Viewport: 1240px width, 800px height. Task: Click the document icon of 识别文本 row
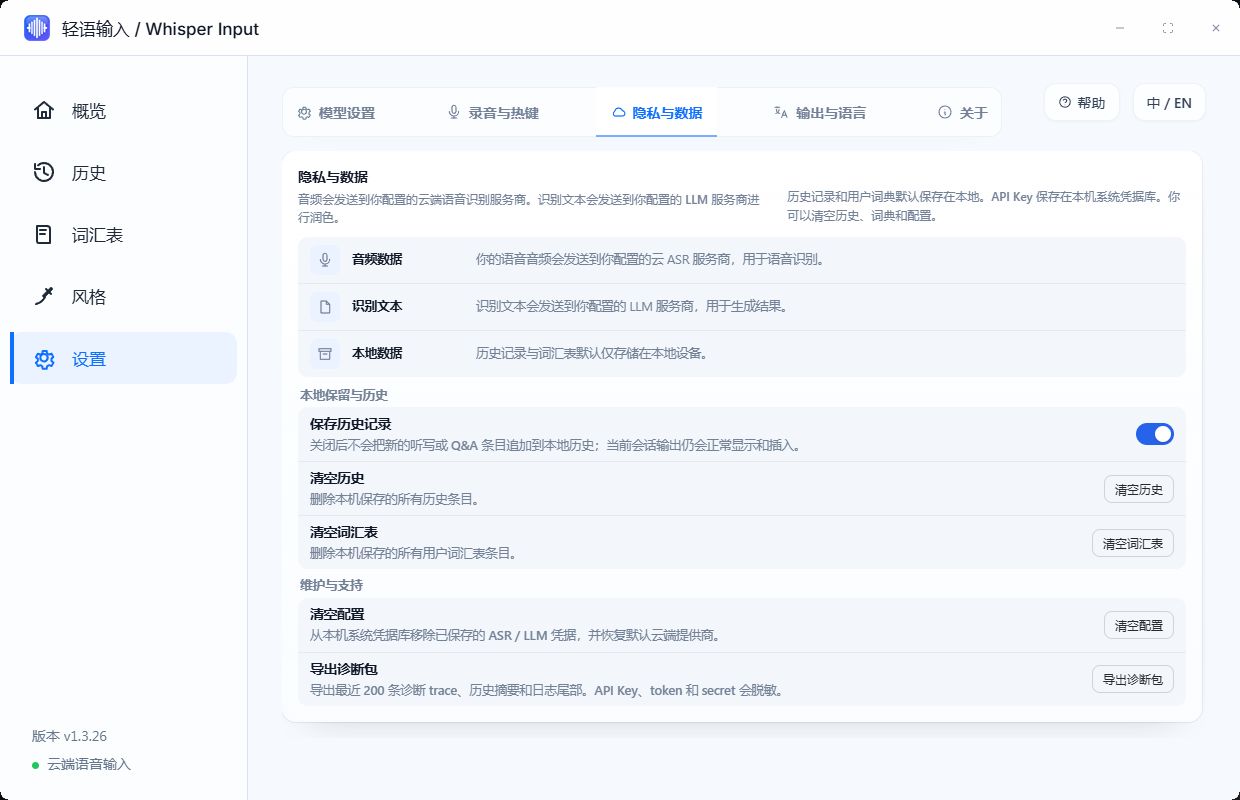click(x=325, y=307)
